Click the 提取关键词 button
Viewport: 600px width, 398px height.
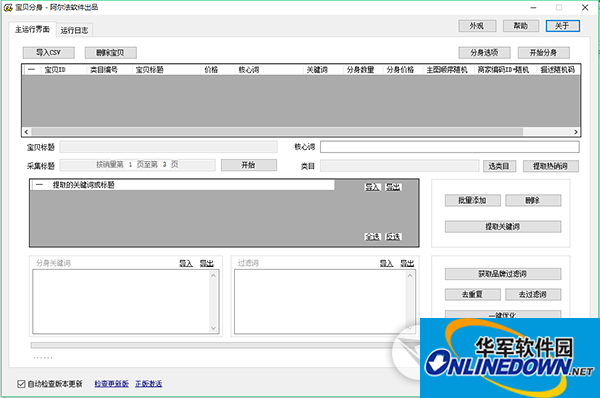pos(503,227)
